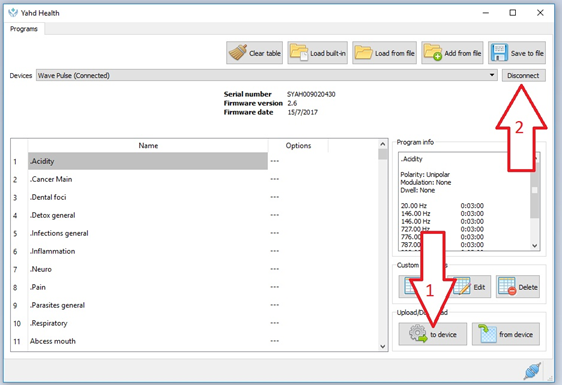Click program table scroll up arrow
The height and width of the screenshot is (385, 562).
[383, 144]
